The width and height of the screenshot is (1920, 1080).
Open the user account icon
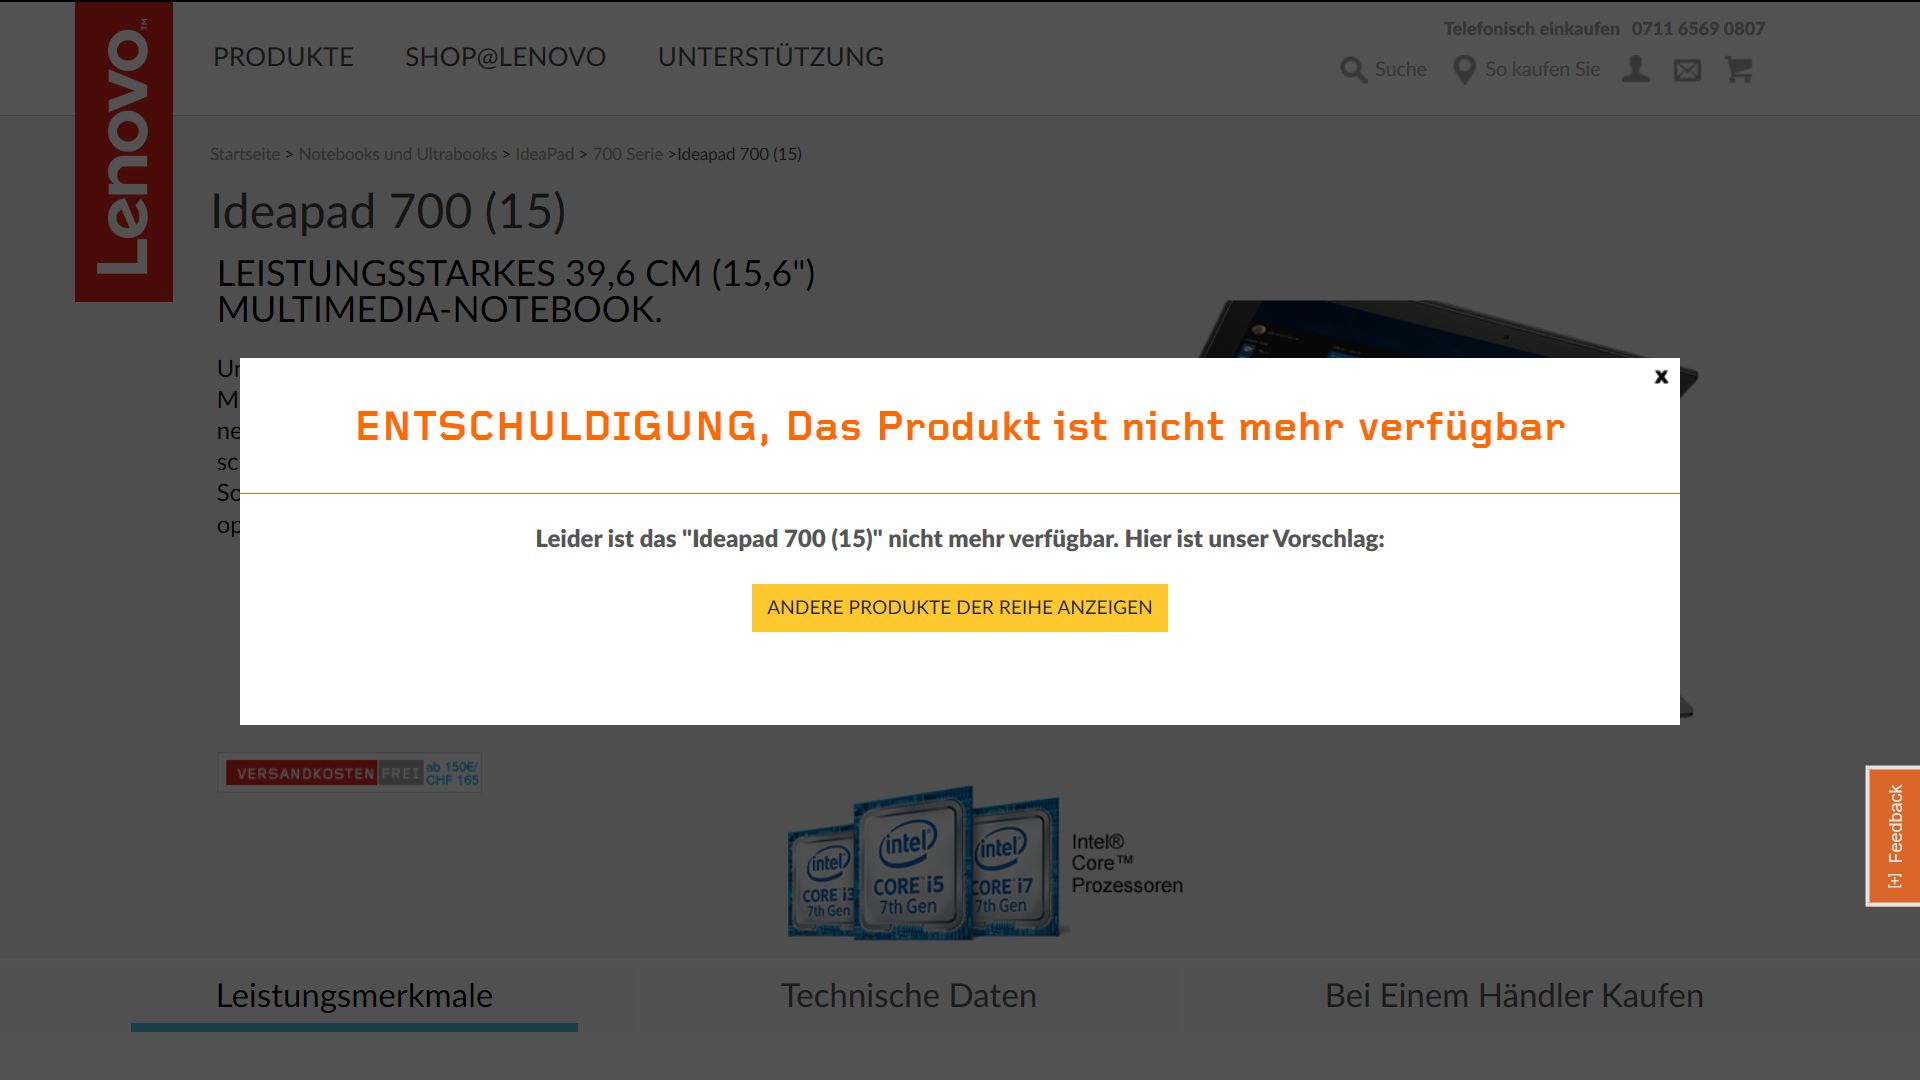click(x=1636, y=70)
